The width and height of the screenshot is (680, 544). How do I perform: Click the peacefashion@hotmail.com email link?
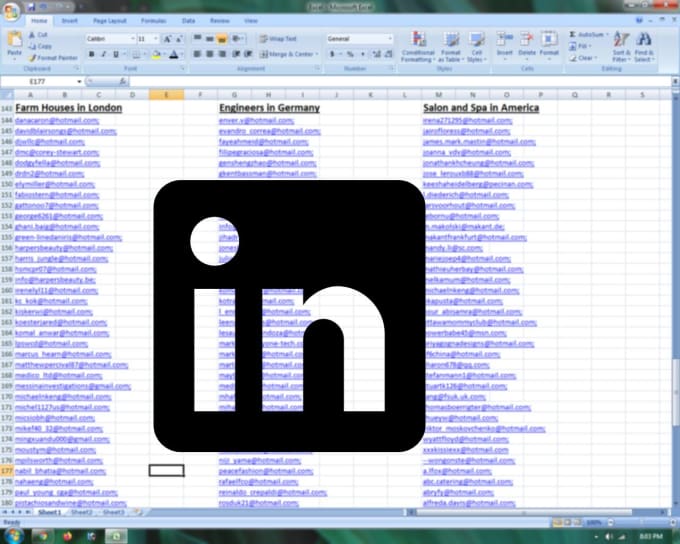266,471
